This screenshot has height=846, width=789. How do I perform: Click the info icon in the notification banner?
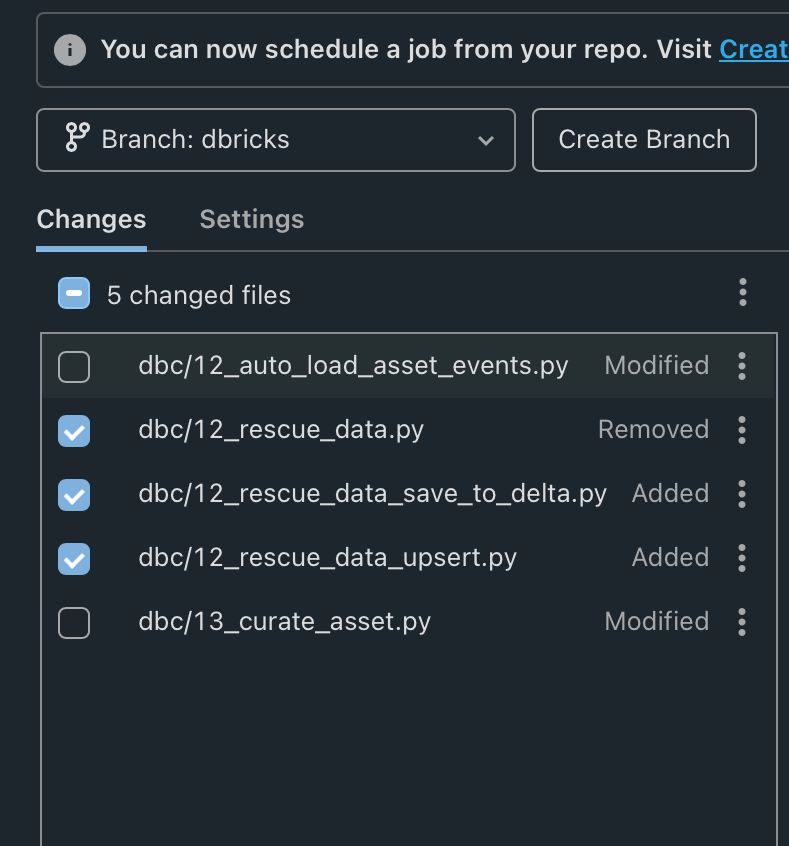[x=69, y=49]
